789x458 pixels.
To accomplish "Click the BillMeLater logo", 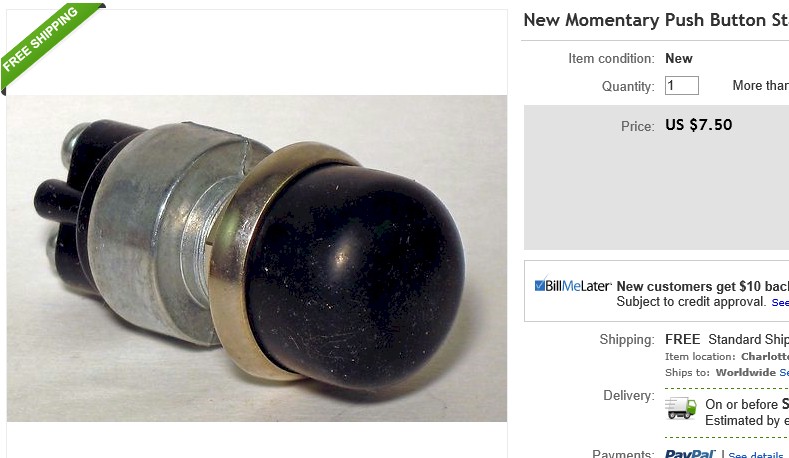I will tap(573, 286).
